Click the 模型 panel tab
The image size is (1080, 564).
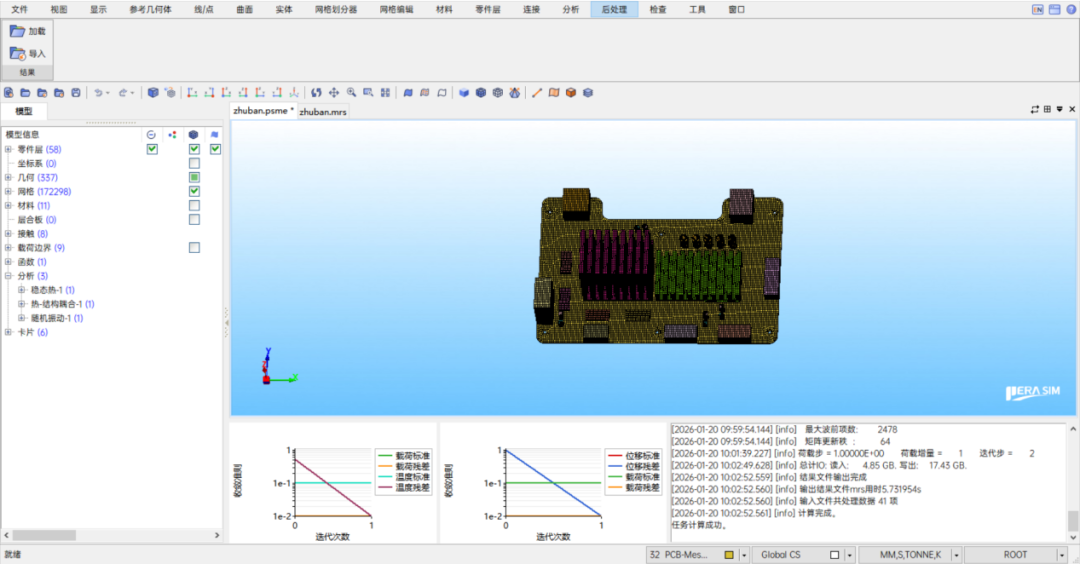pos(24,112)
